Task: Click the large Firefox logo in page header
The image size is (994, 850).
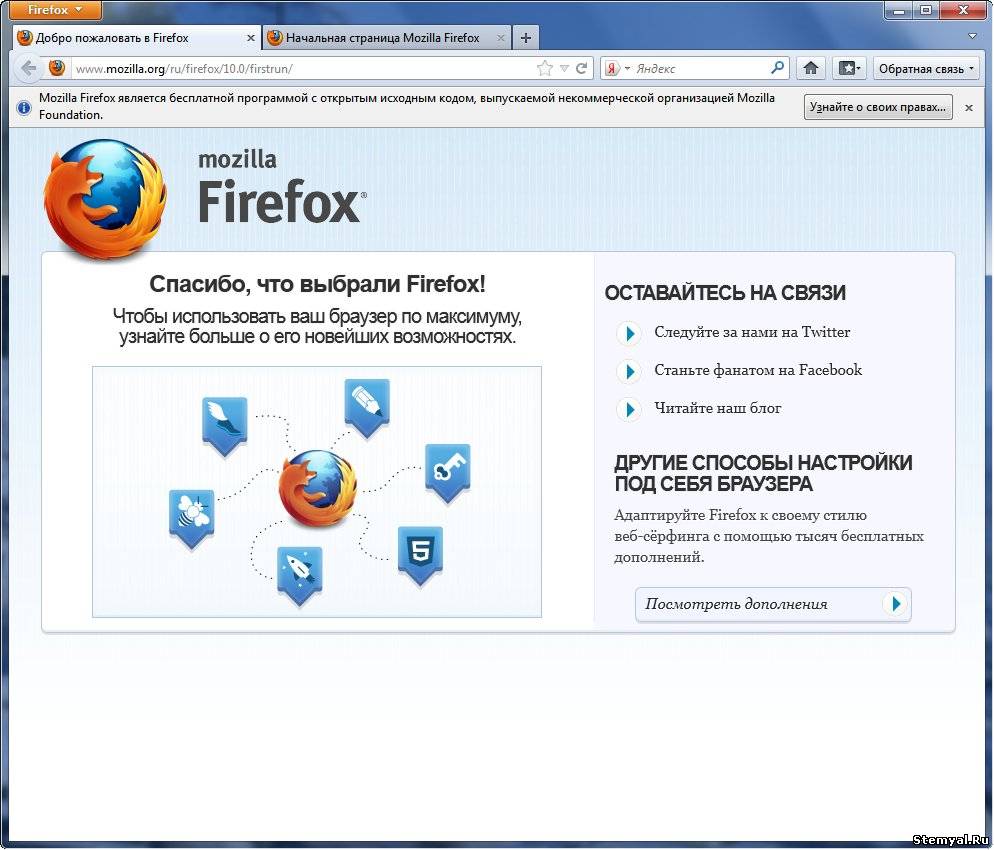Action: tap(106, 200)
